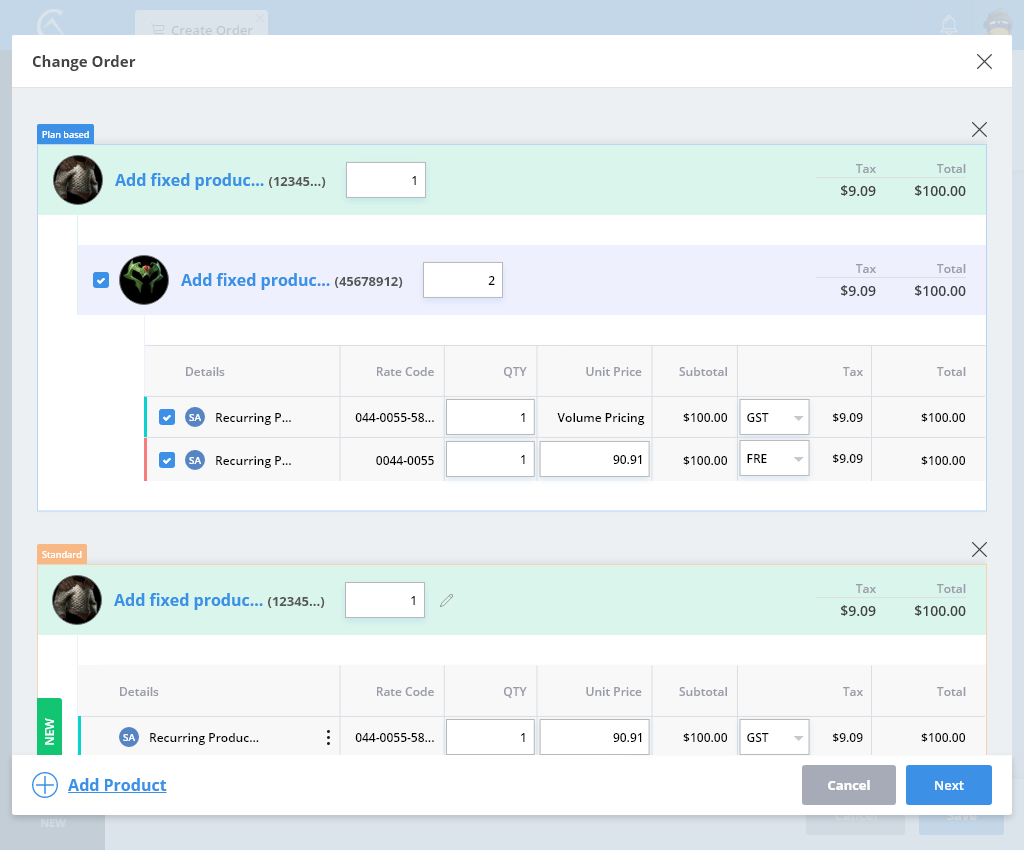This screenshot has height=850, width=1024.
Task: Open the Add Product link
Action: click(x=117, y=785)
